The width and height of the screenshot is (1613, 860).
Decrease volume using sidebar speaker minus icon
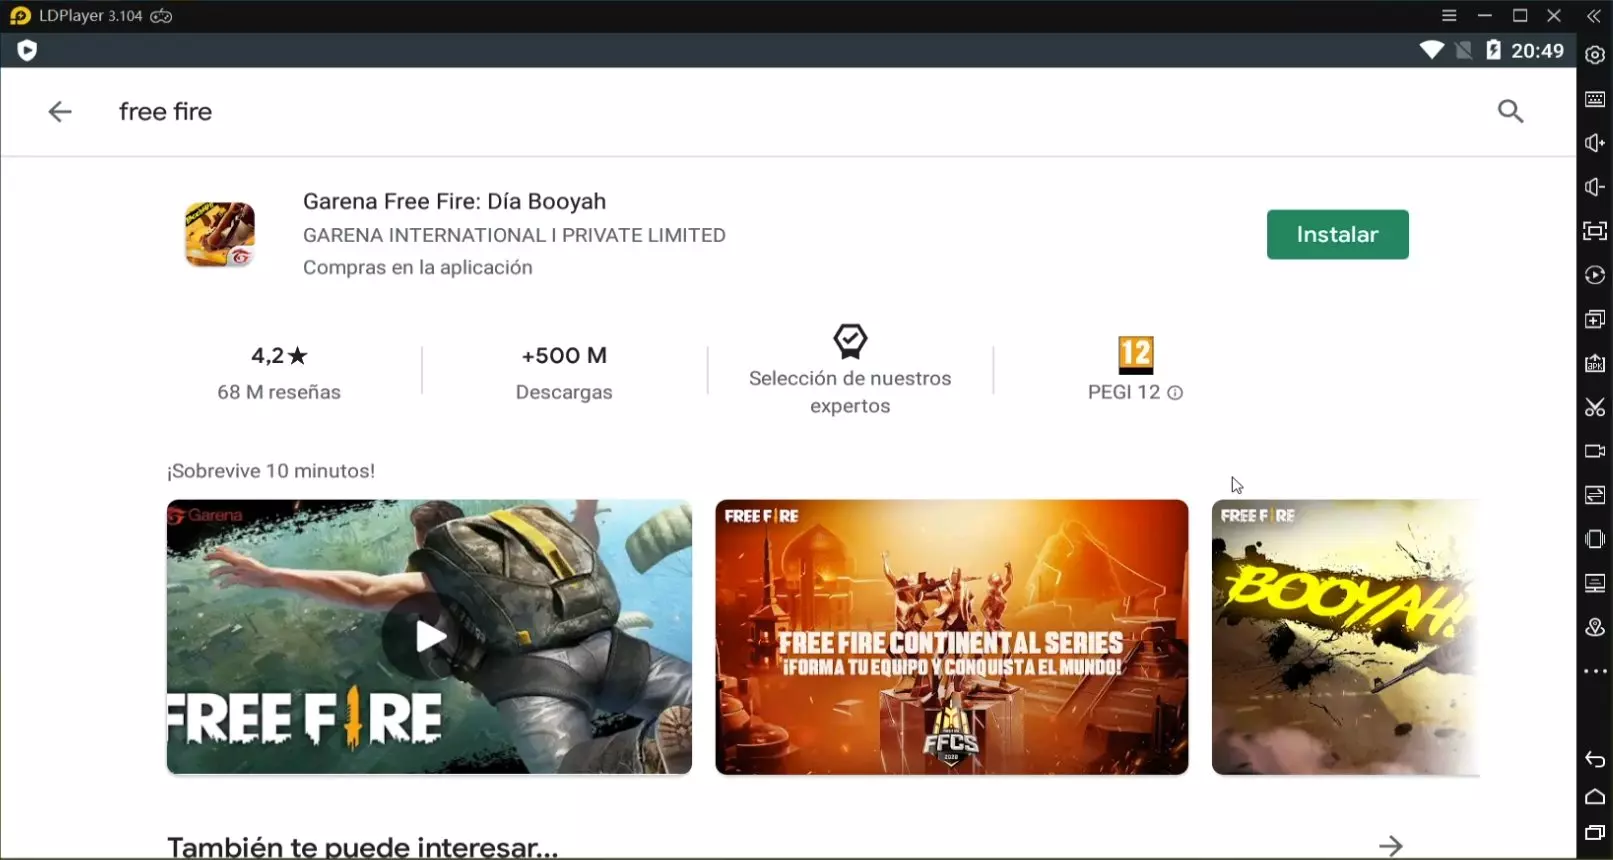coord(1595,188)
